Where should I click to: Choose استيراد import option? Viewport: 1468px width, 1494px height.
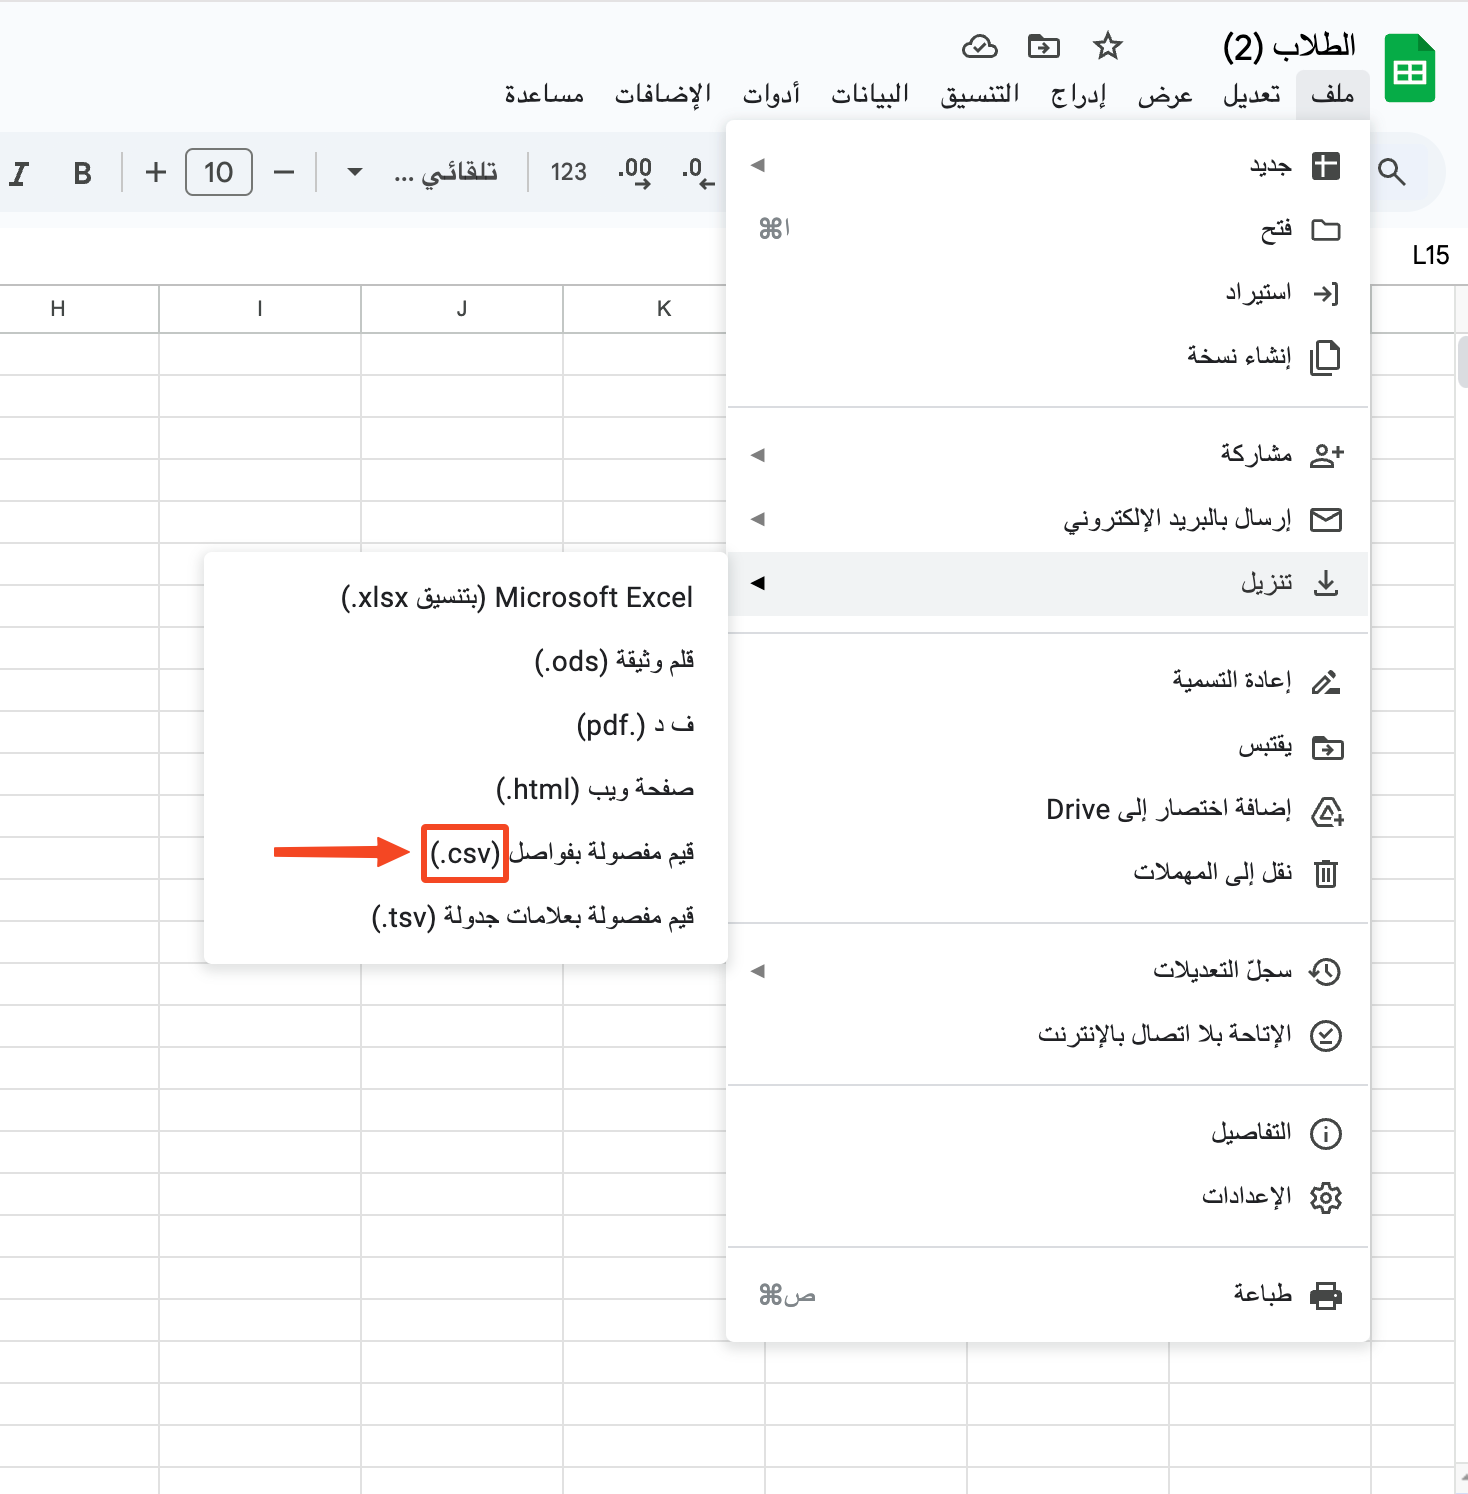[1048, 293]
